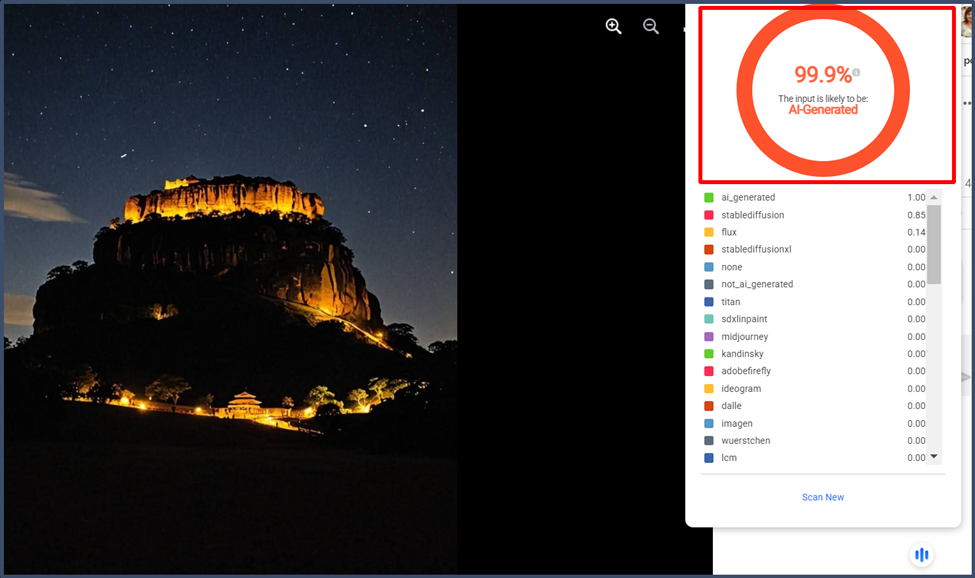Click the wuerstchen label
Screen dimensions: 975x578
(x=746, y=441)
